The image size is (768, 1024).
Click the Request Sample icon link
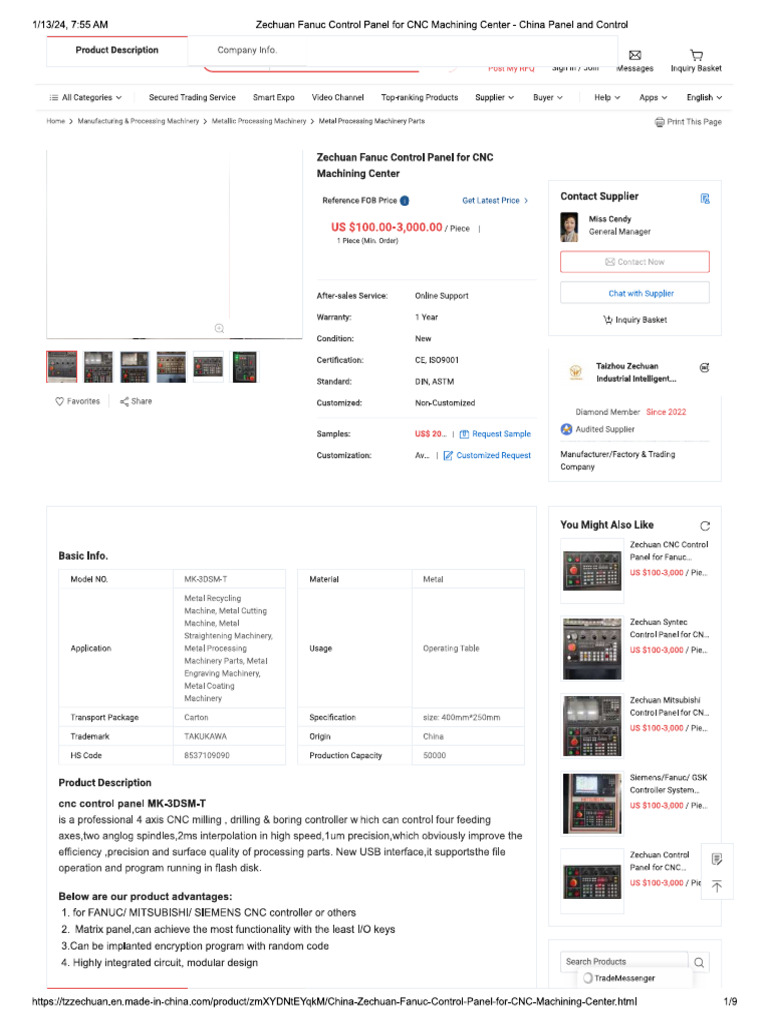[x=464, y=434]
